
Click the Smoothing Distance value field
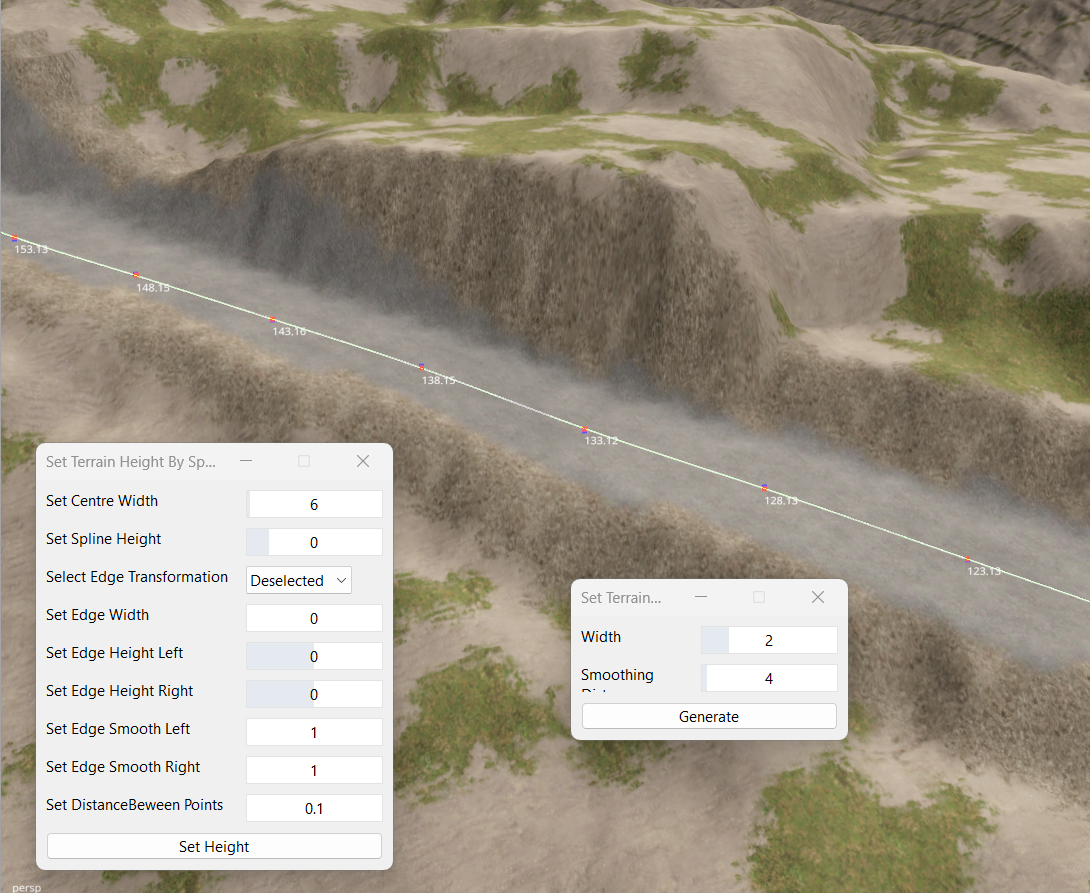click(768, 678)
